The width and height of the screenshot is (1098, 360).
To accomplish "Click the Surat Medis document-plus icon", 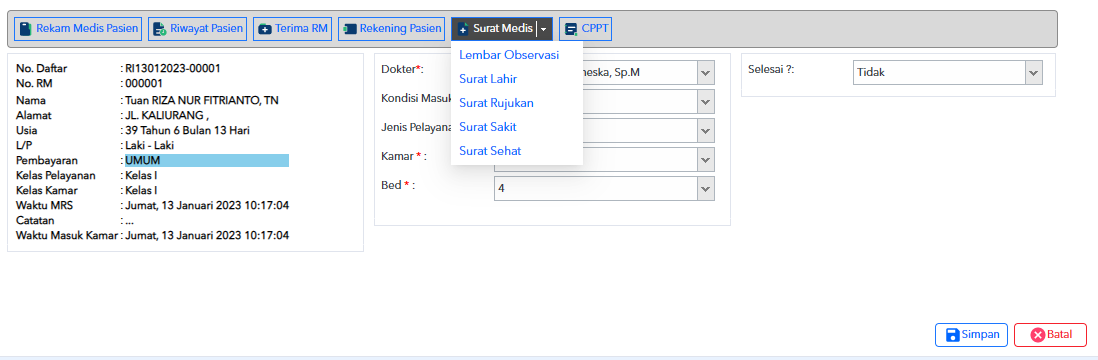I will (x=463, y=29).
